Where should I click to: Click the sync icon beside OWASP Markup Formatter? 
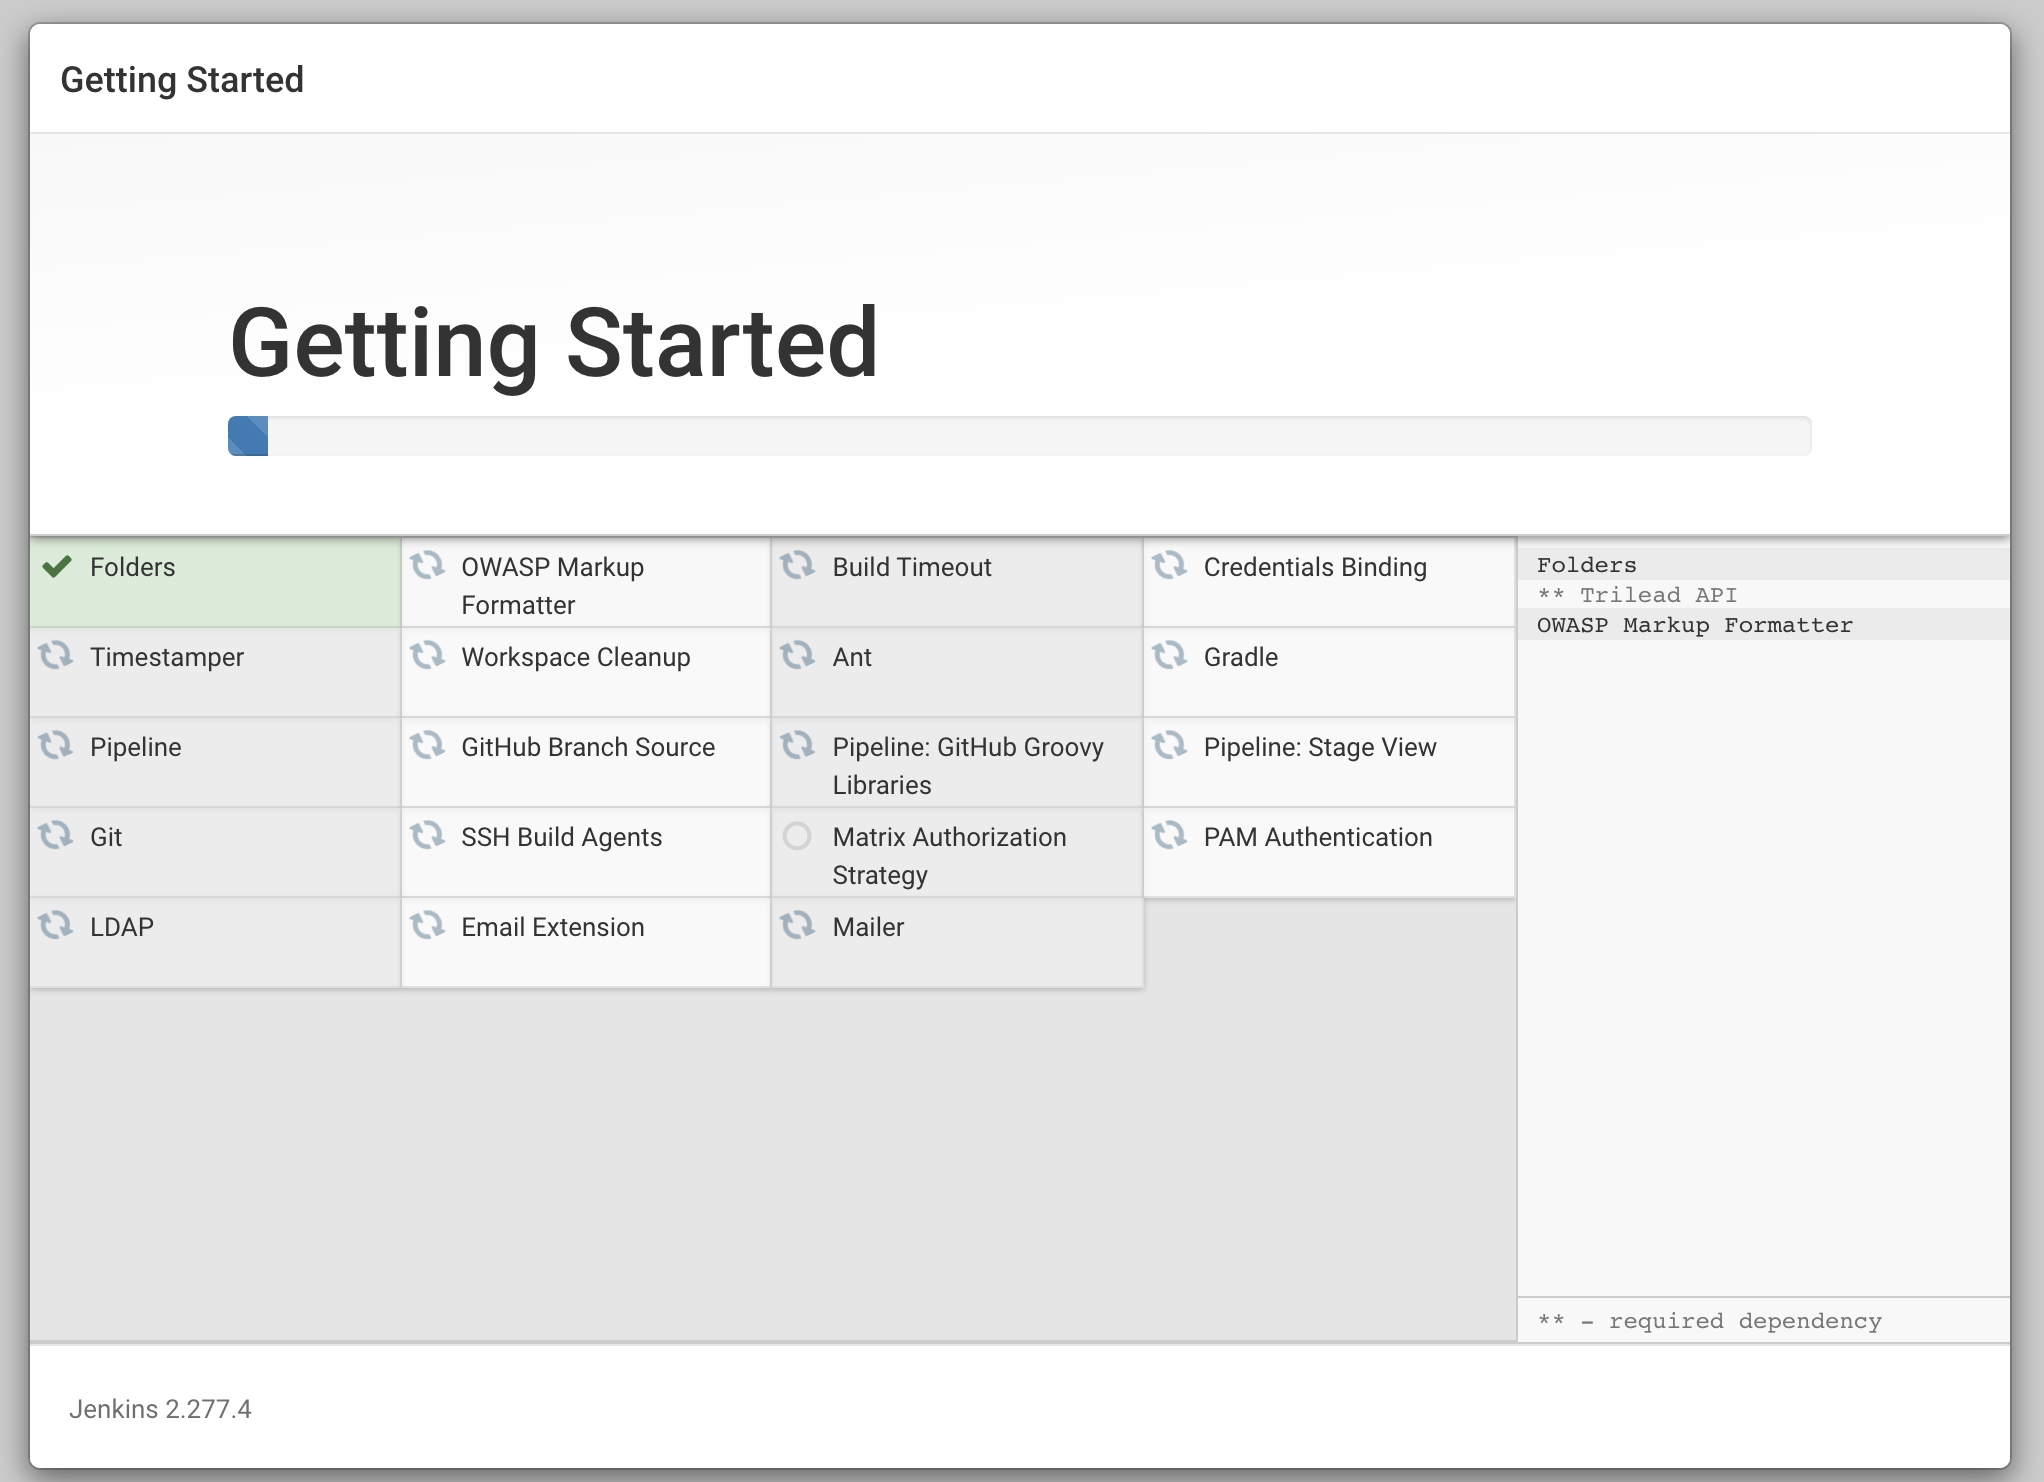[x=427, y=566]
